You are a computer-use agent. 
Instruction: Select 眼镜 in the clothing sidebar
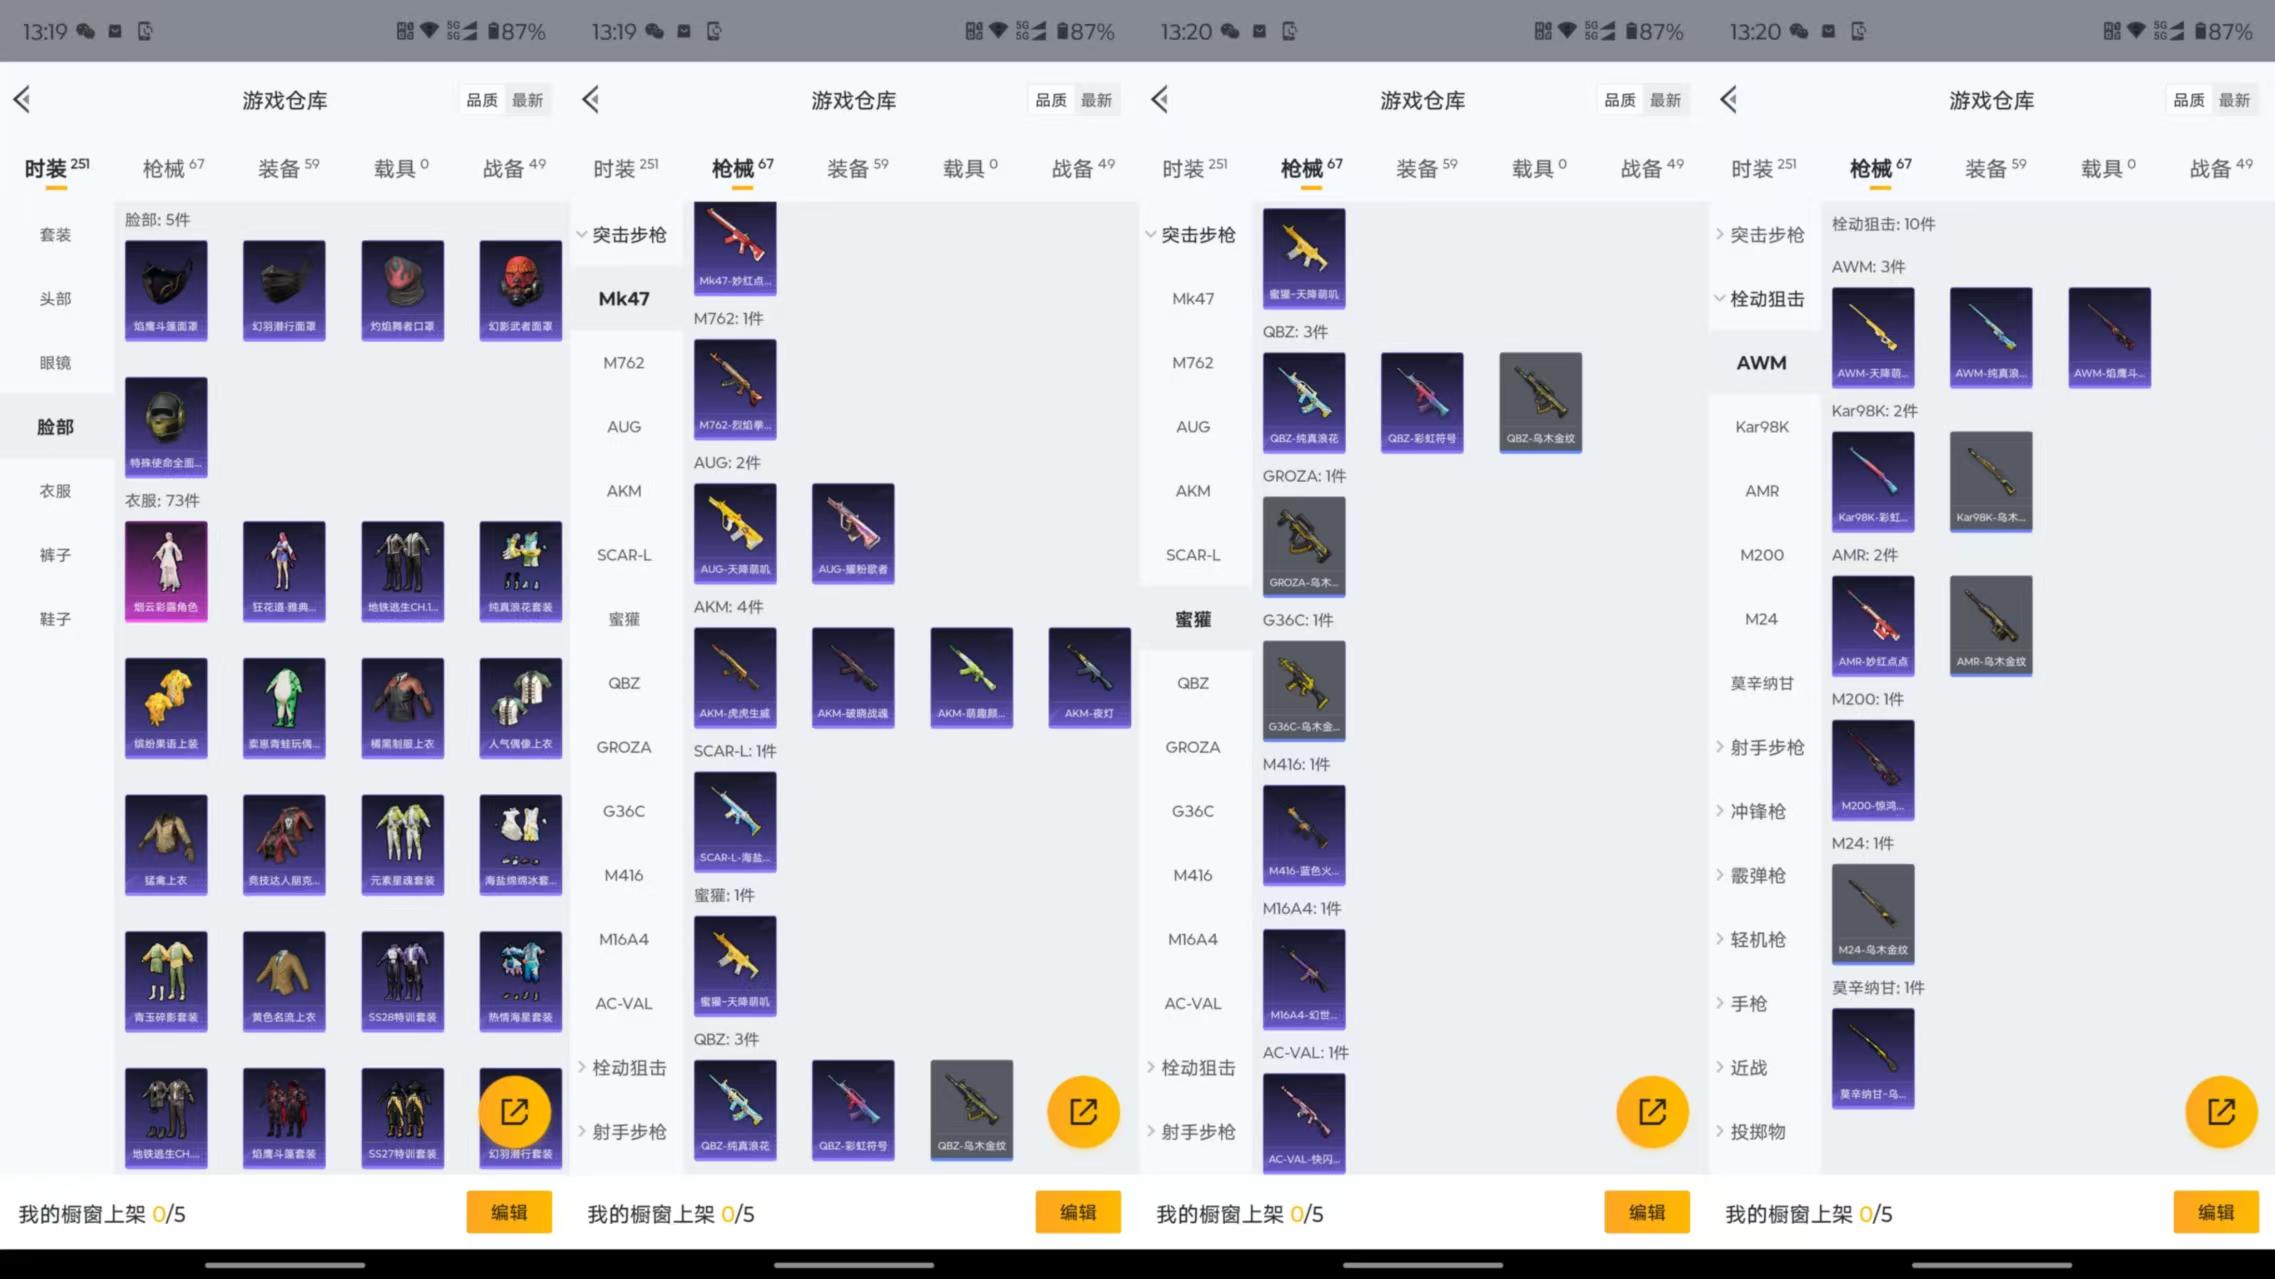click(55, 363)
